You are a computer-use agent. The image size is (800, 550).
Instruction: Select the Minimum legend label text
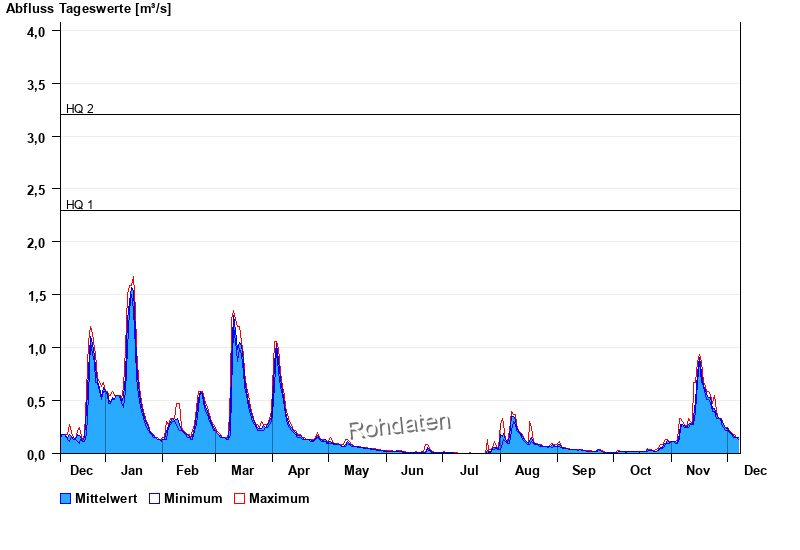point(193,498)
